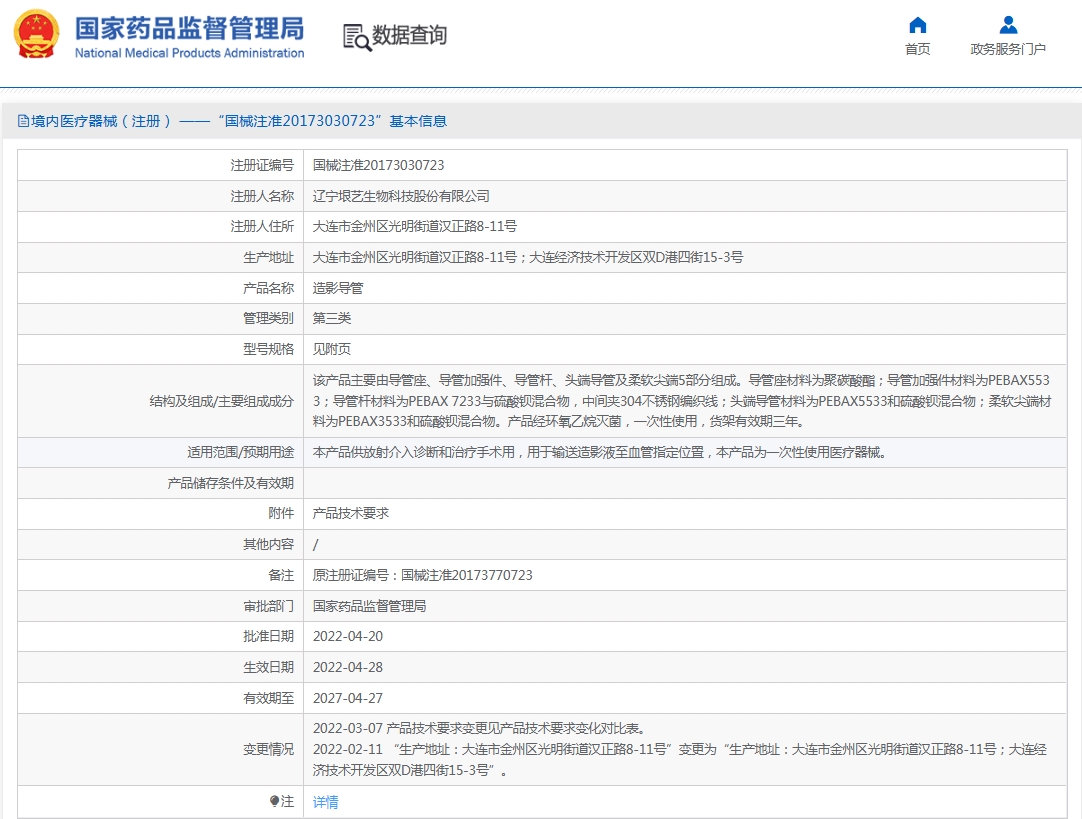Click the National Medical Products Administration subtitle
The width and height of the screenshot is (1082, 819).
[189, 53]
